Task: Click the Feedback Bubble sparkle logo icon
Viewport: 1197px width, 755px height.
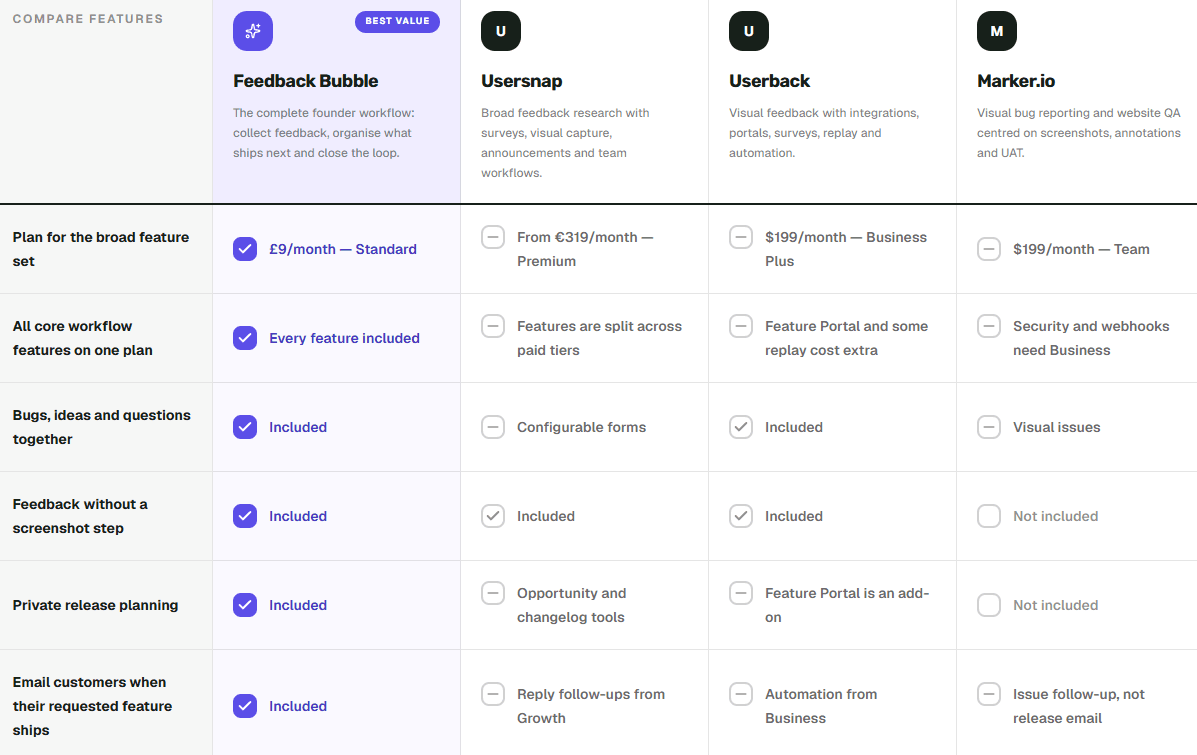Action: 253,31
